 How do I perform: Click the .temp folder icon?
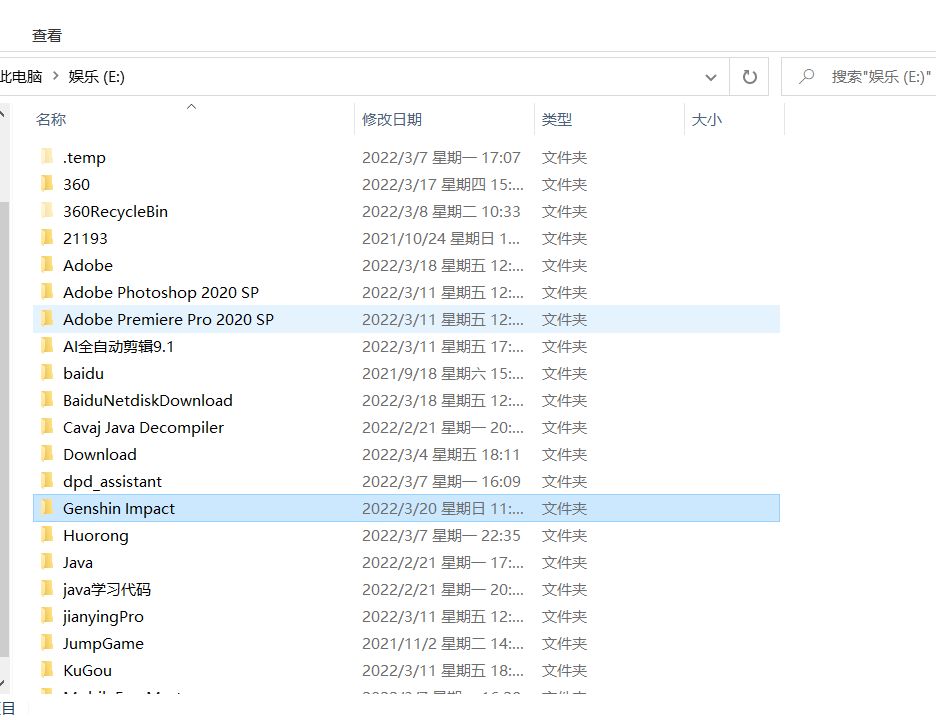[47, 156]
